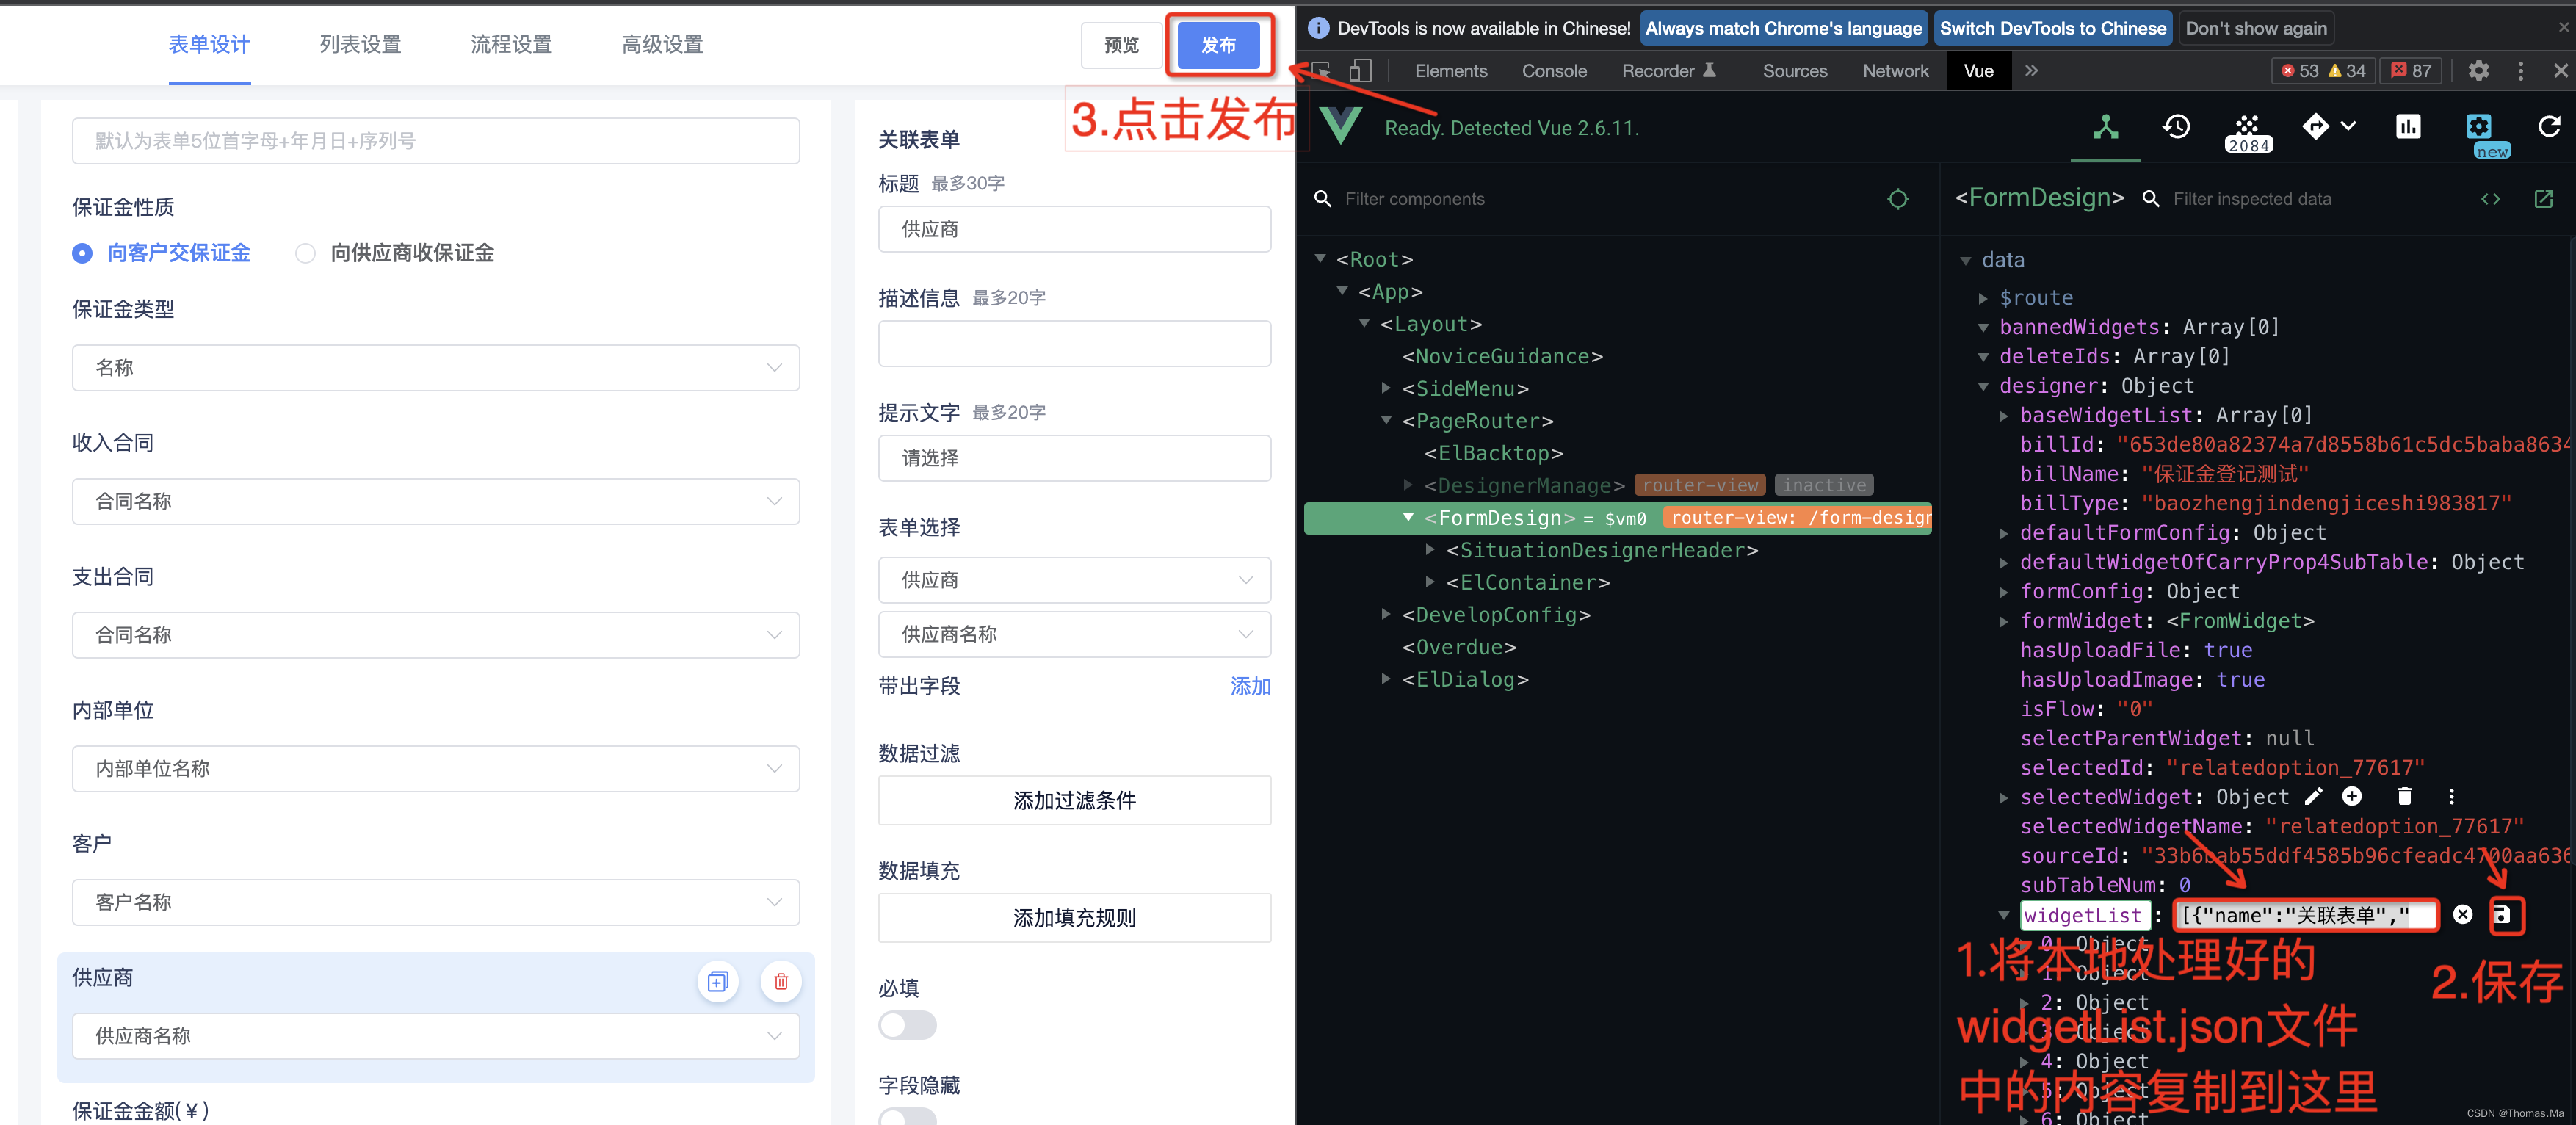Click the inspect DOM code brackets icon
Image resolution: width=2576 pixels, height=1125 pixels.
click(2490, 199)
